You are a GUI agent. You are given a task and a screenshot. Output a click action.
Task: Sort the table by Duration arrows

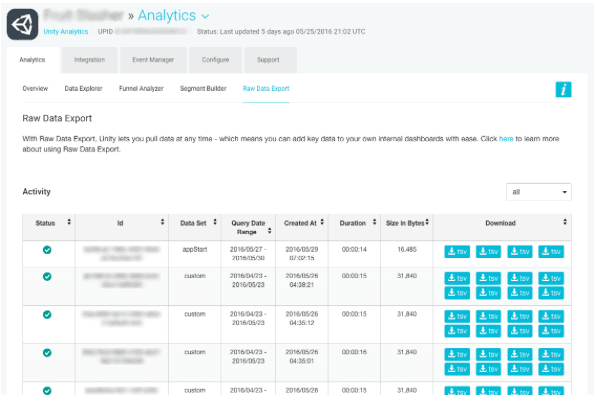(x=375, y=222)
